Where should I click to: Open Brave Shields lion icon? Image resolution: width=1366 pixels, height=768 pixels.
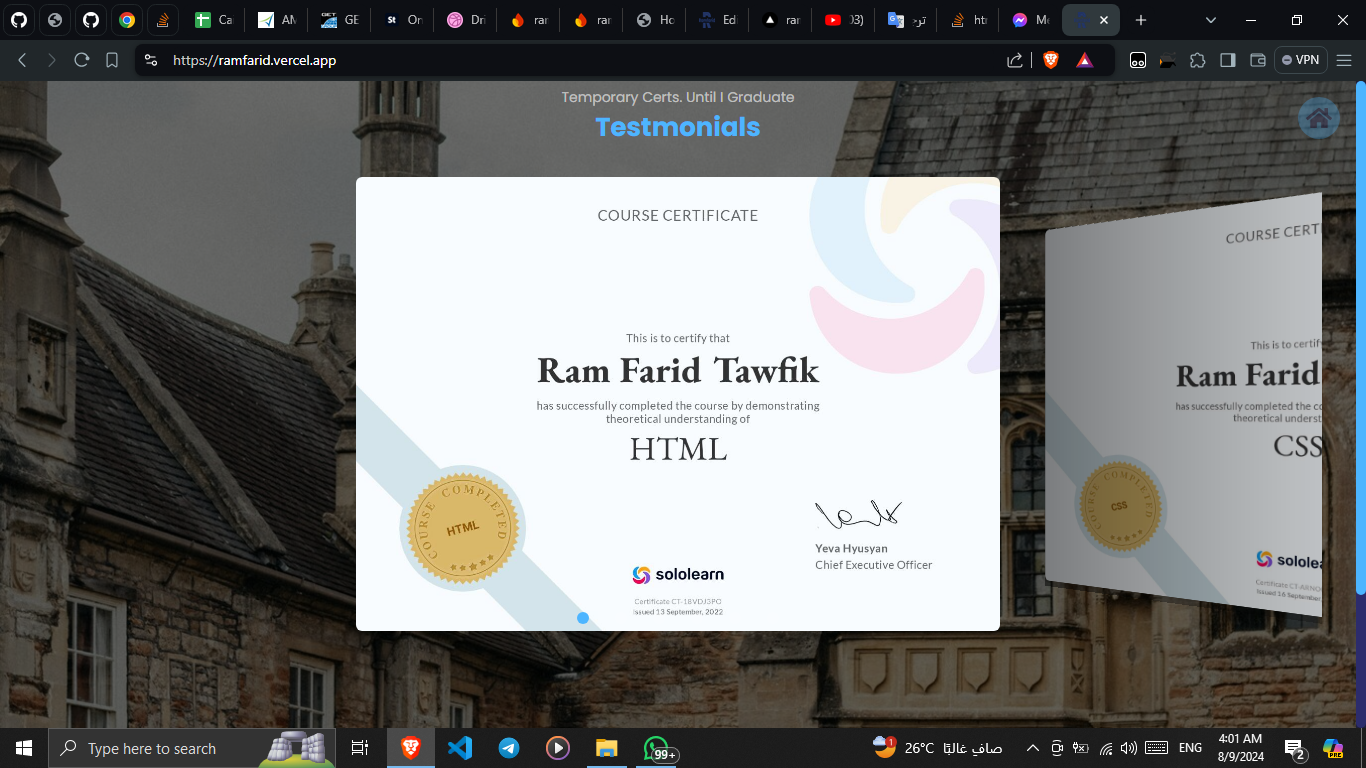tap(1050, 60)
